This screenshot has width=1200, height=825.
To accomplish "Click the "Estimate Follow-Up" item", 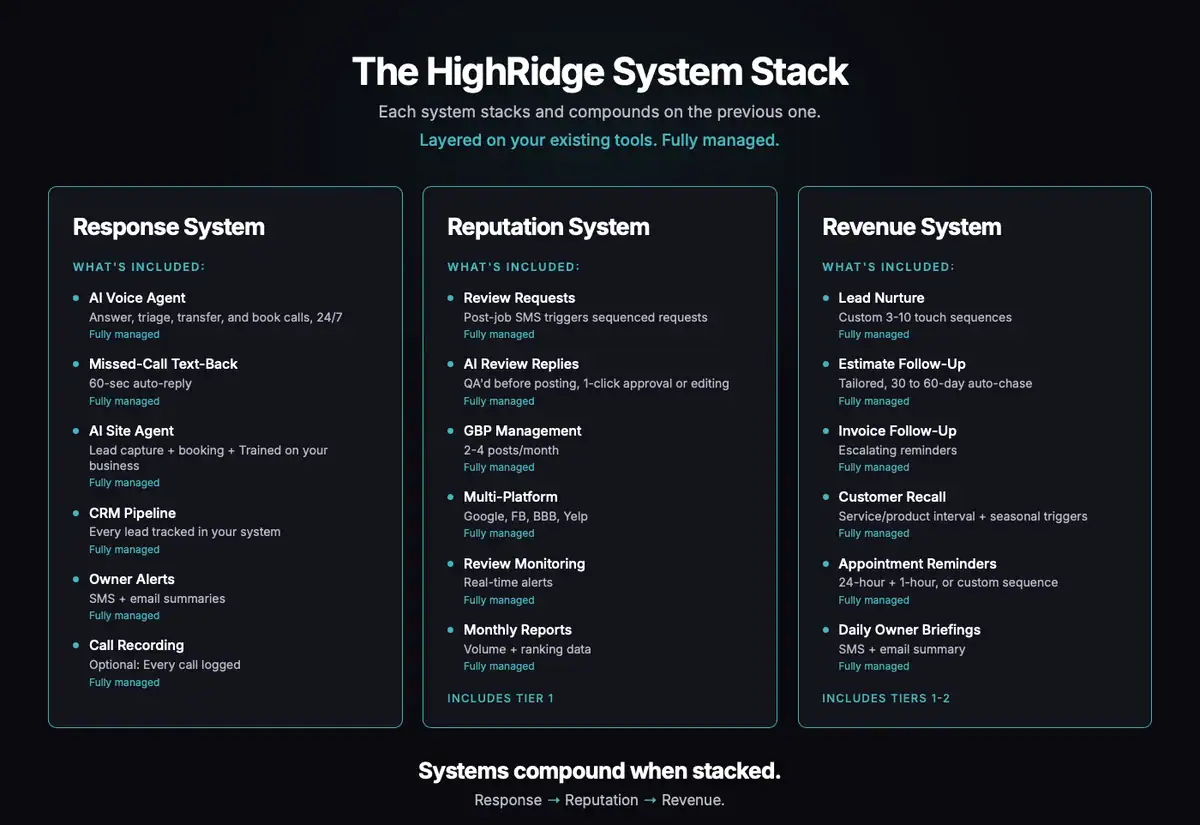I will click(x=902, y=364).
